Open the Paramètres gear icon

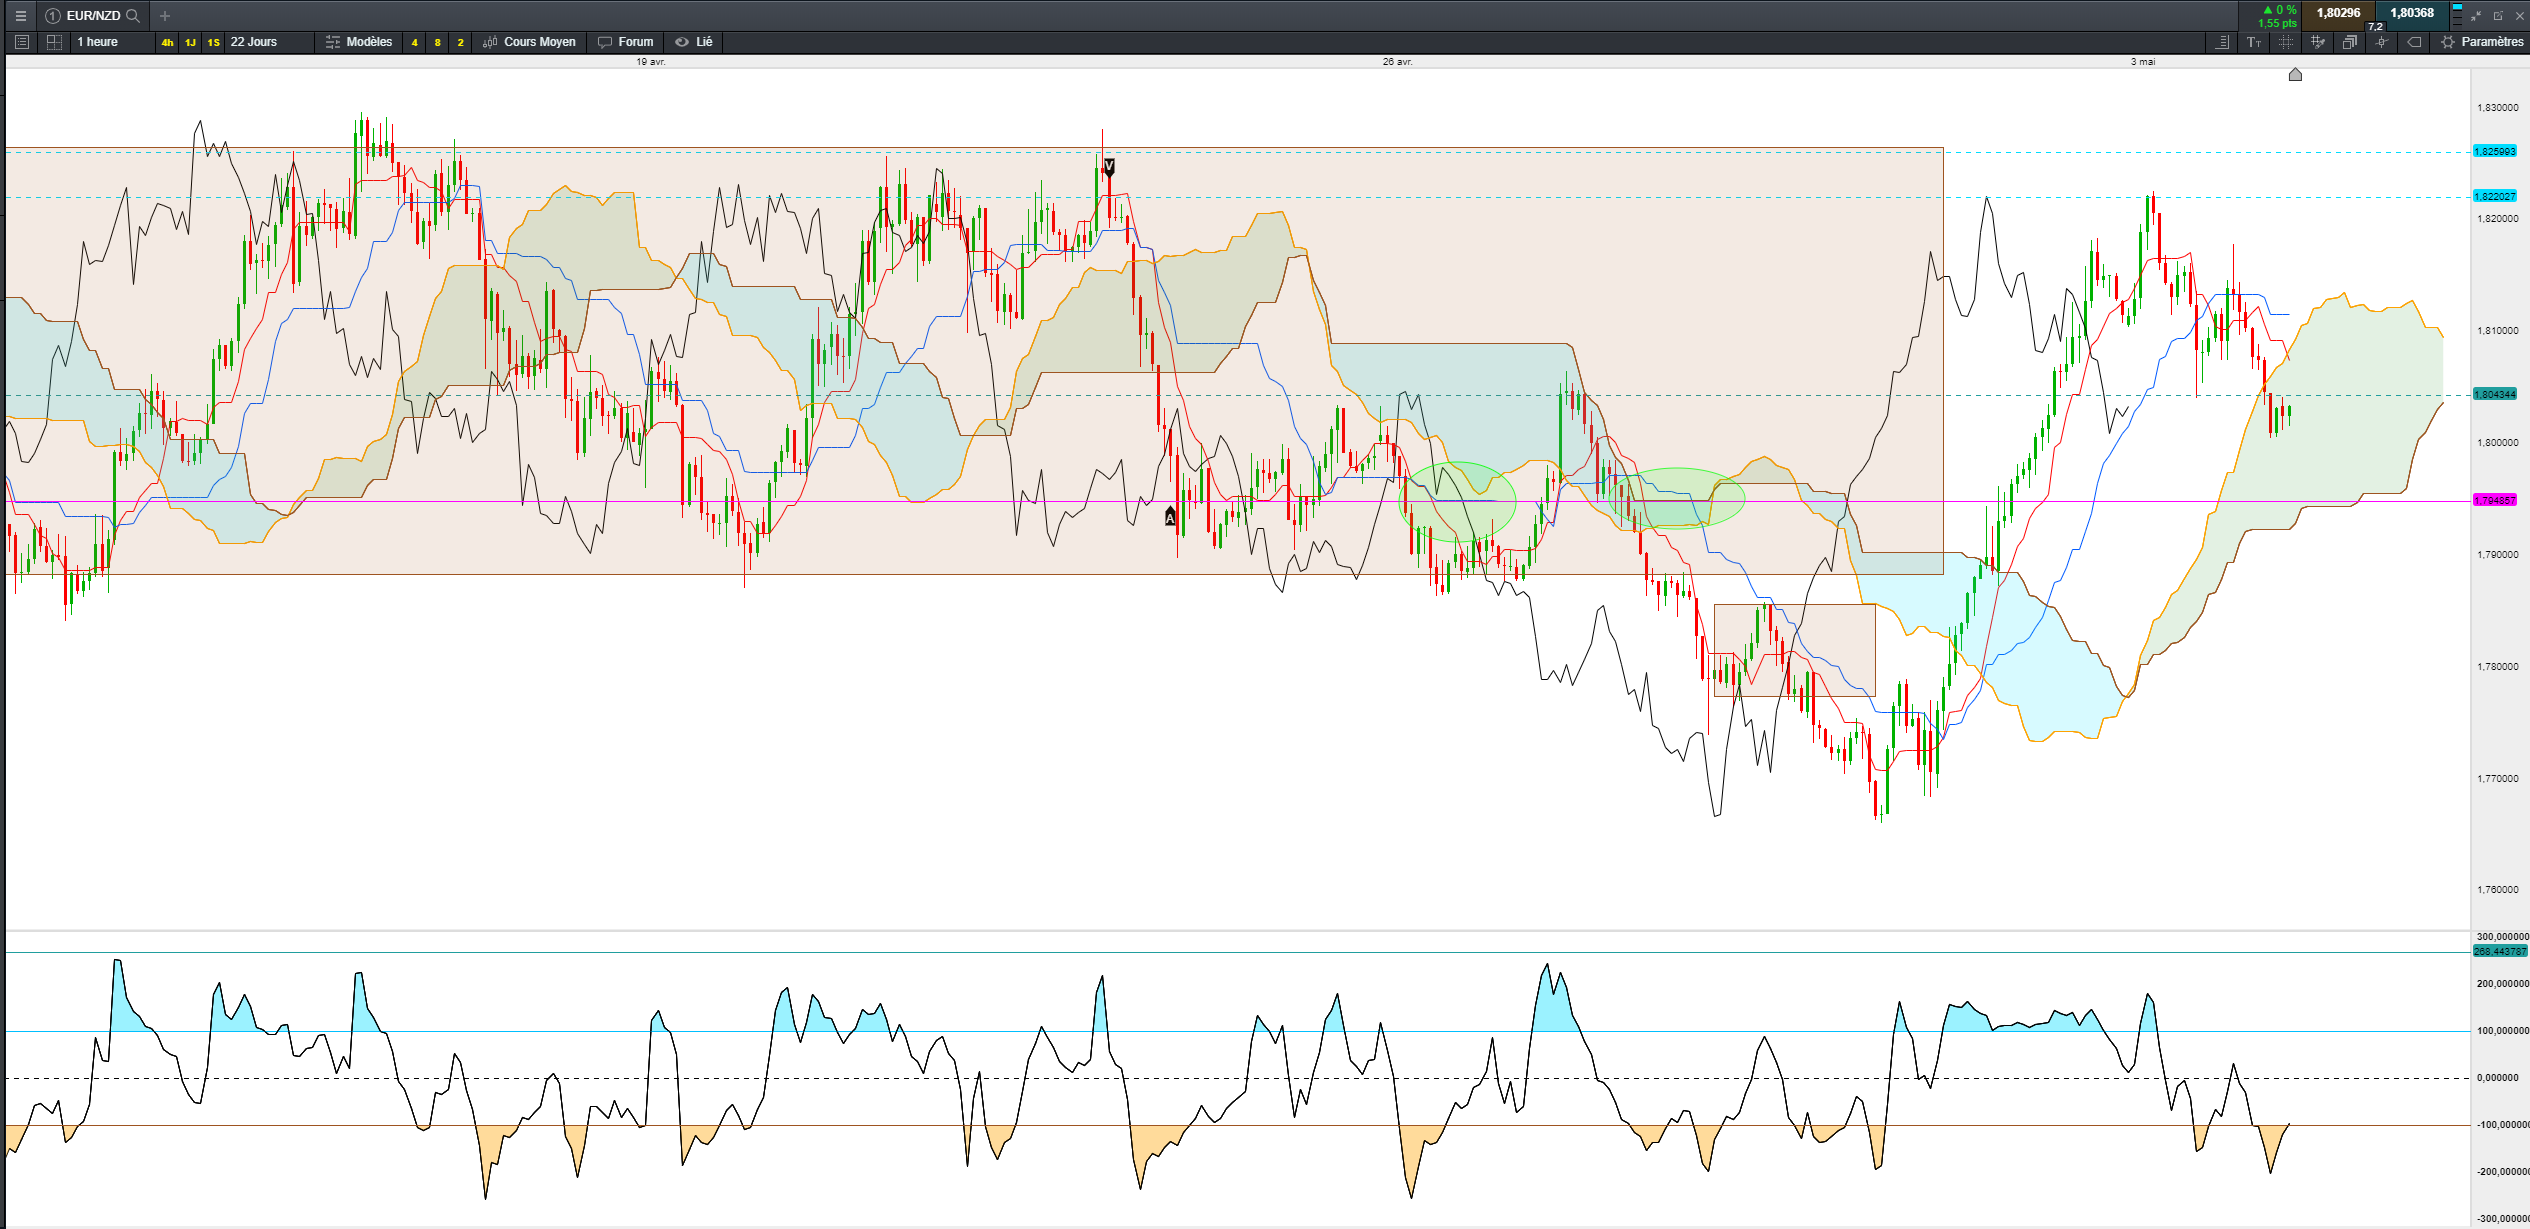[x=2448, y=42]
